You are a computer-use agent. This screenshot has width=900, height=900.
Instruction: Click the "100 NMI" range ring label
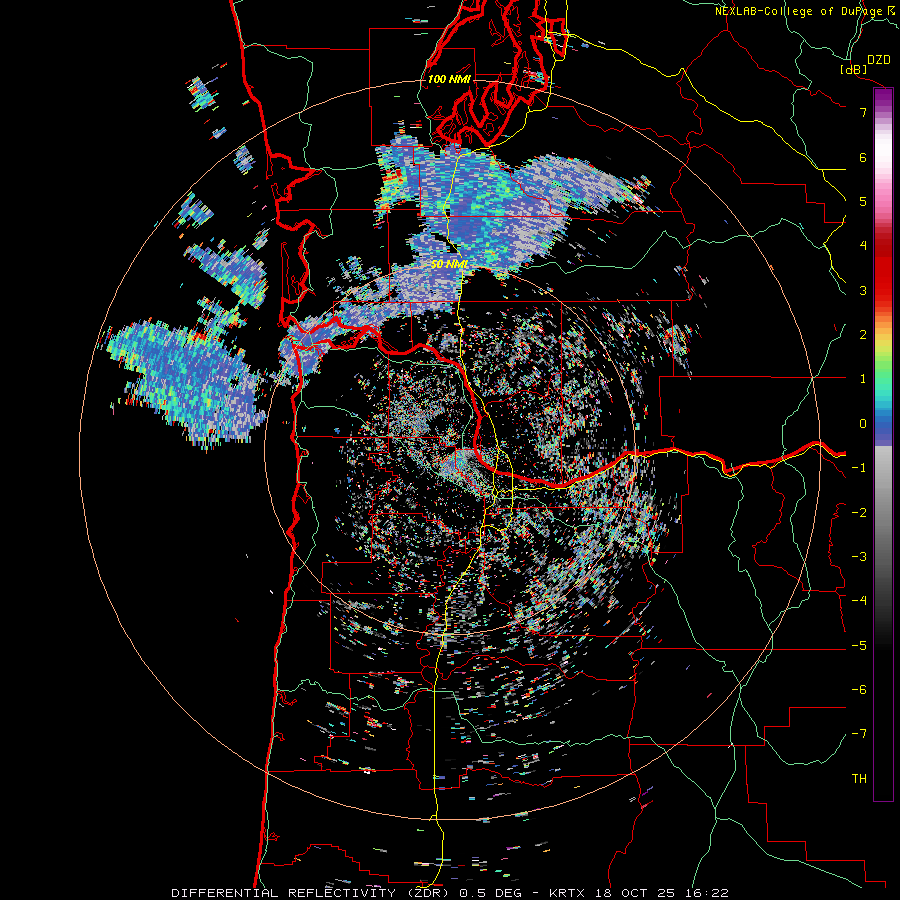click(x=449, y=79)
